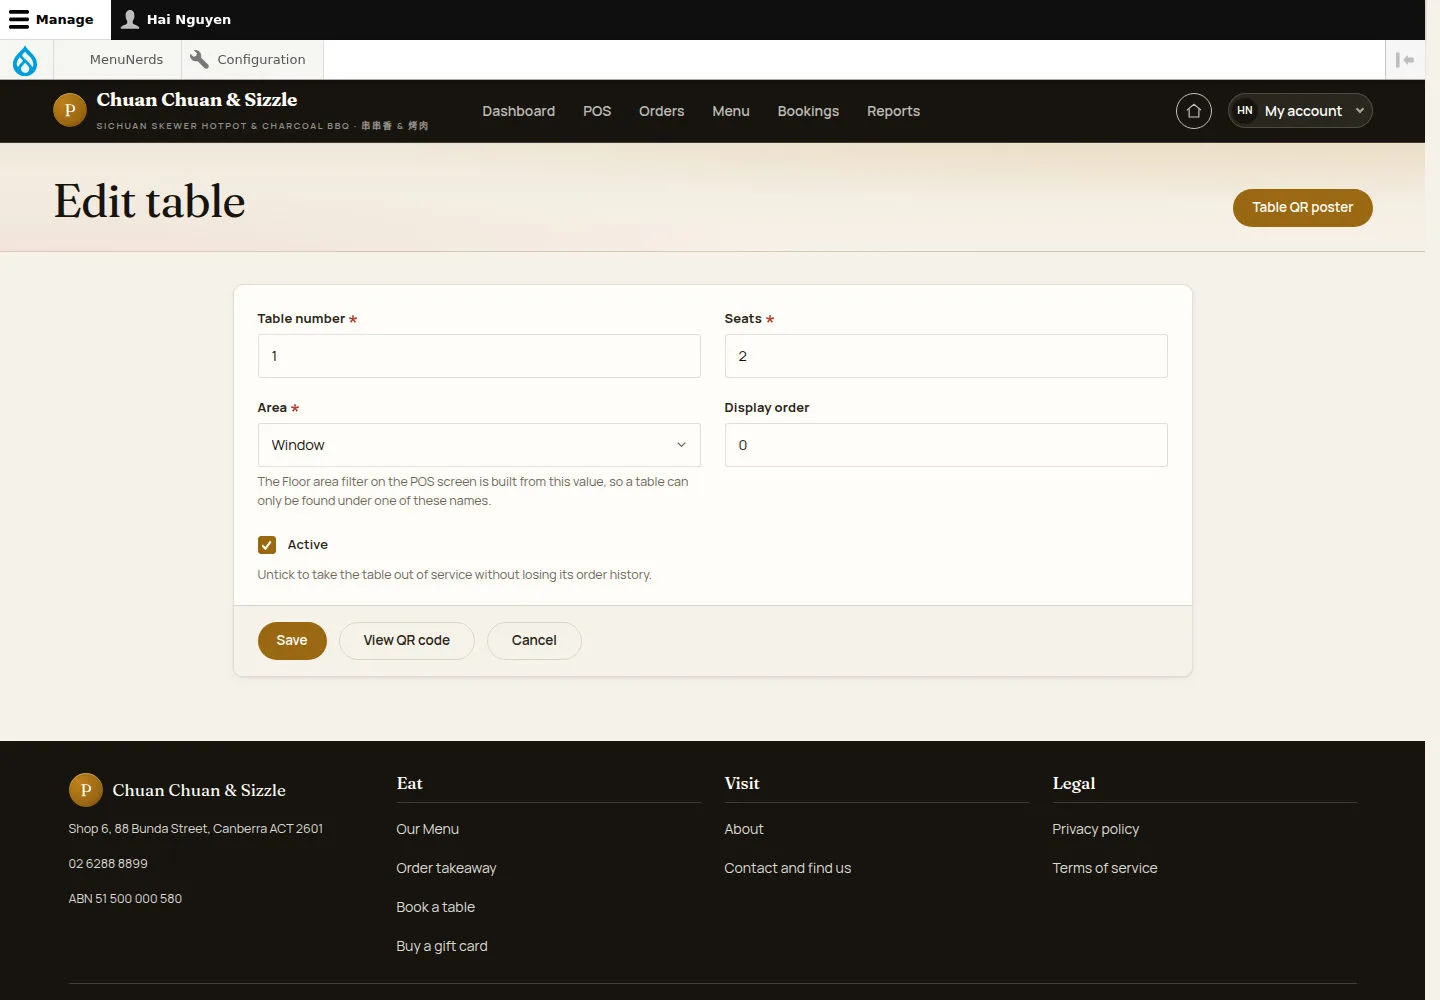Screen dimensions: 1440x1000
Task: Click the gold P logo in header
Action: click(70, 110)
